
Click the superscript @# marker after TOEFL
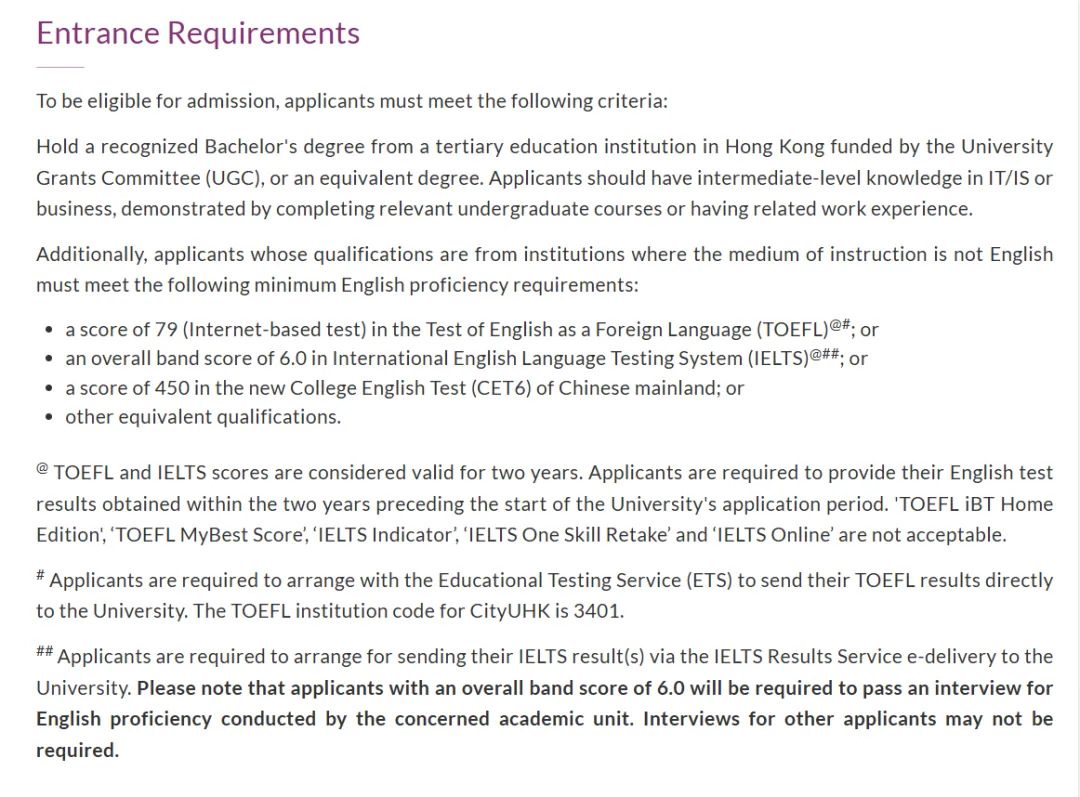[839, 323]
